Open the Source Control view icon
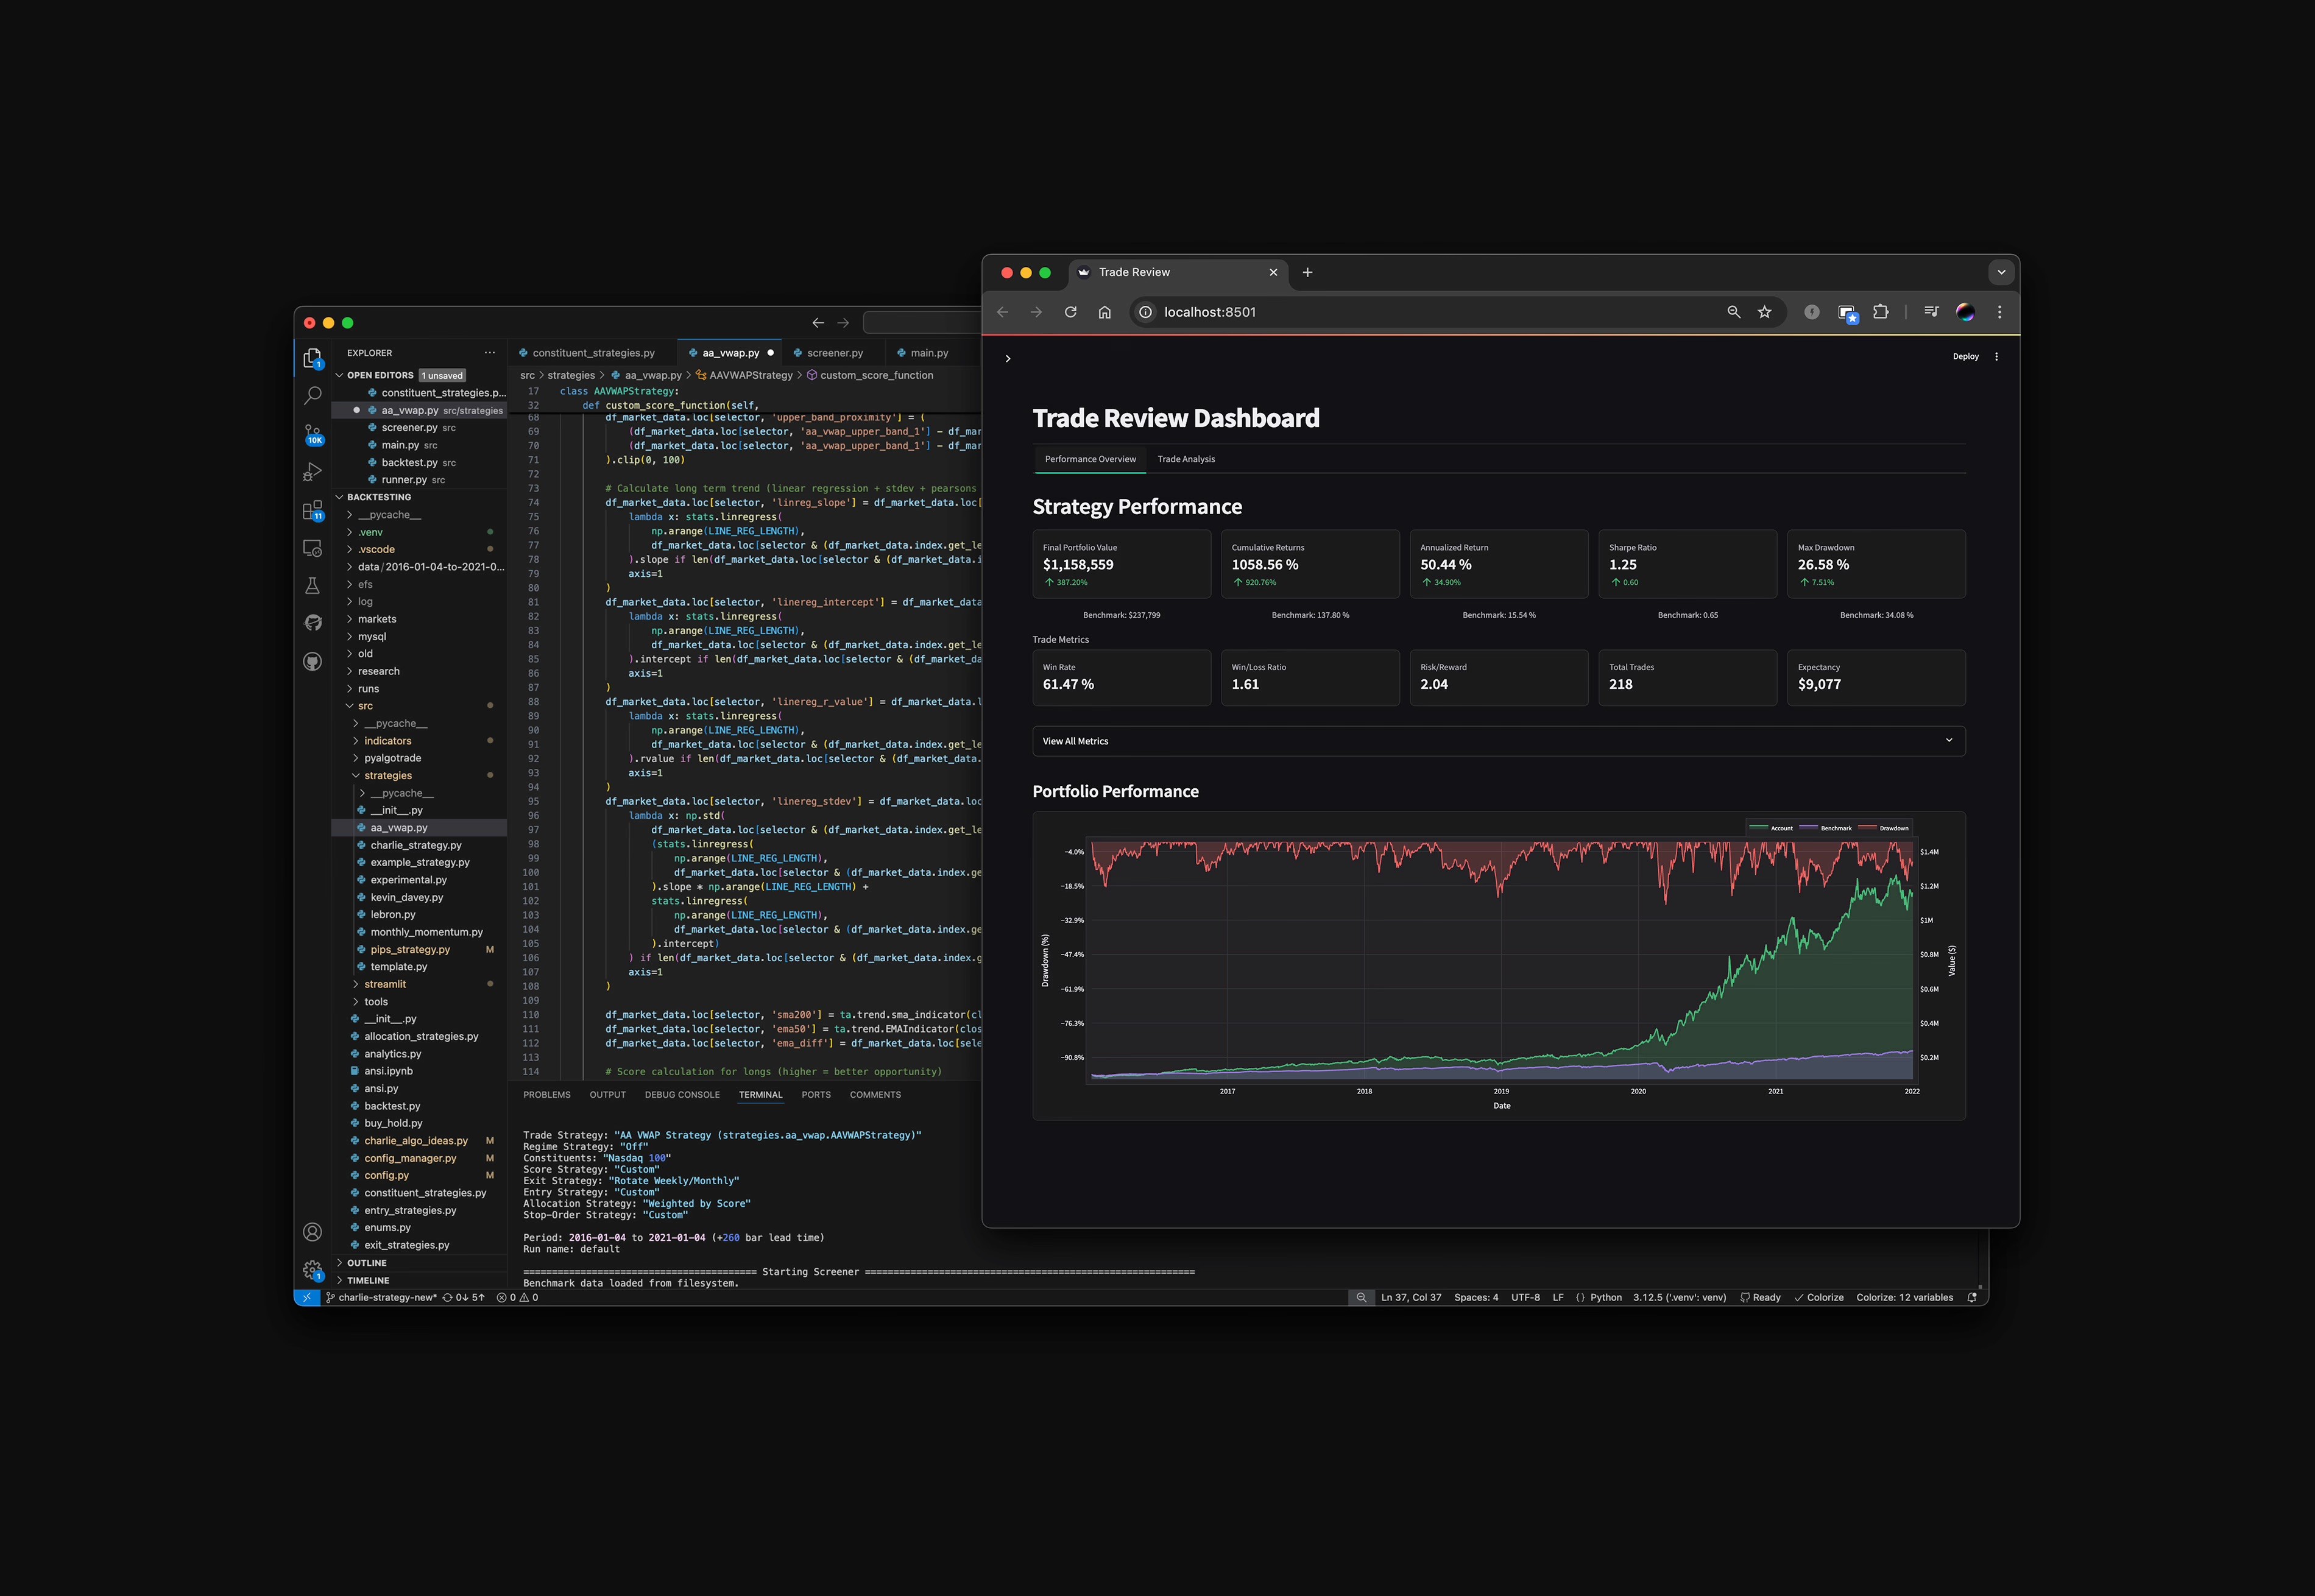The image size is (2315, 1596). [313, 434]
